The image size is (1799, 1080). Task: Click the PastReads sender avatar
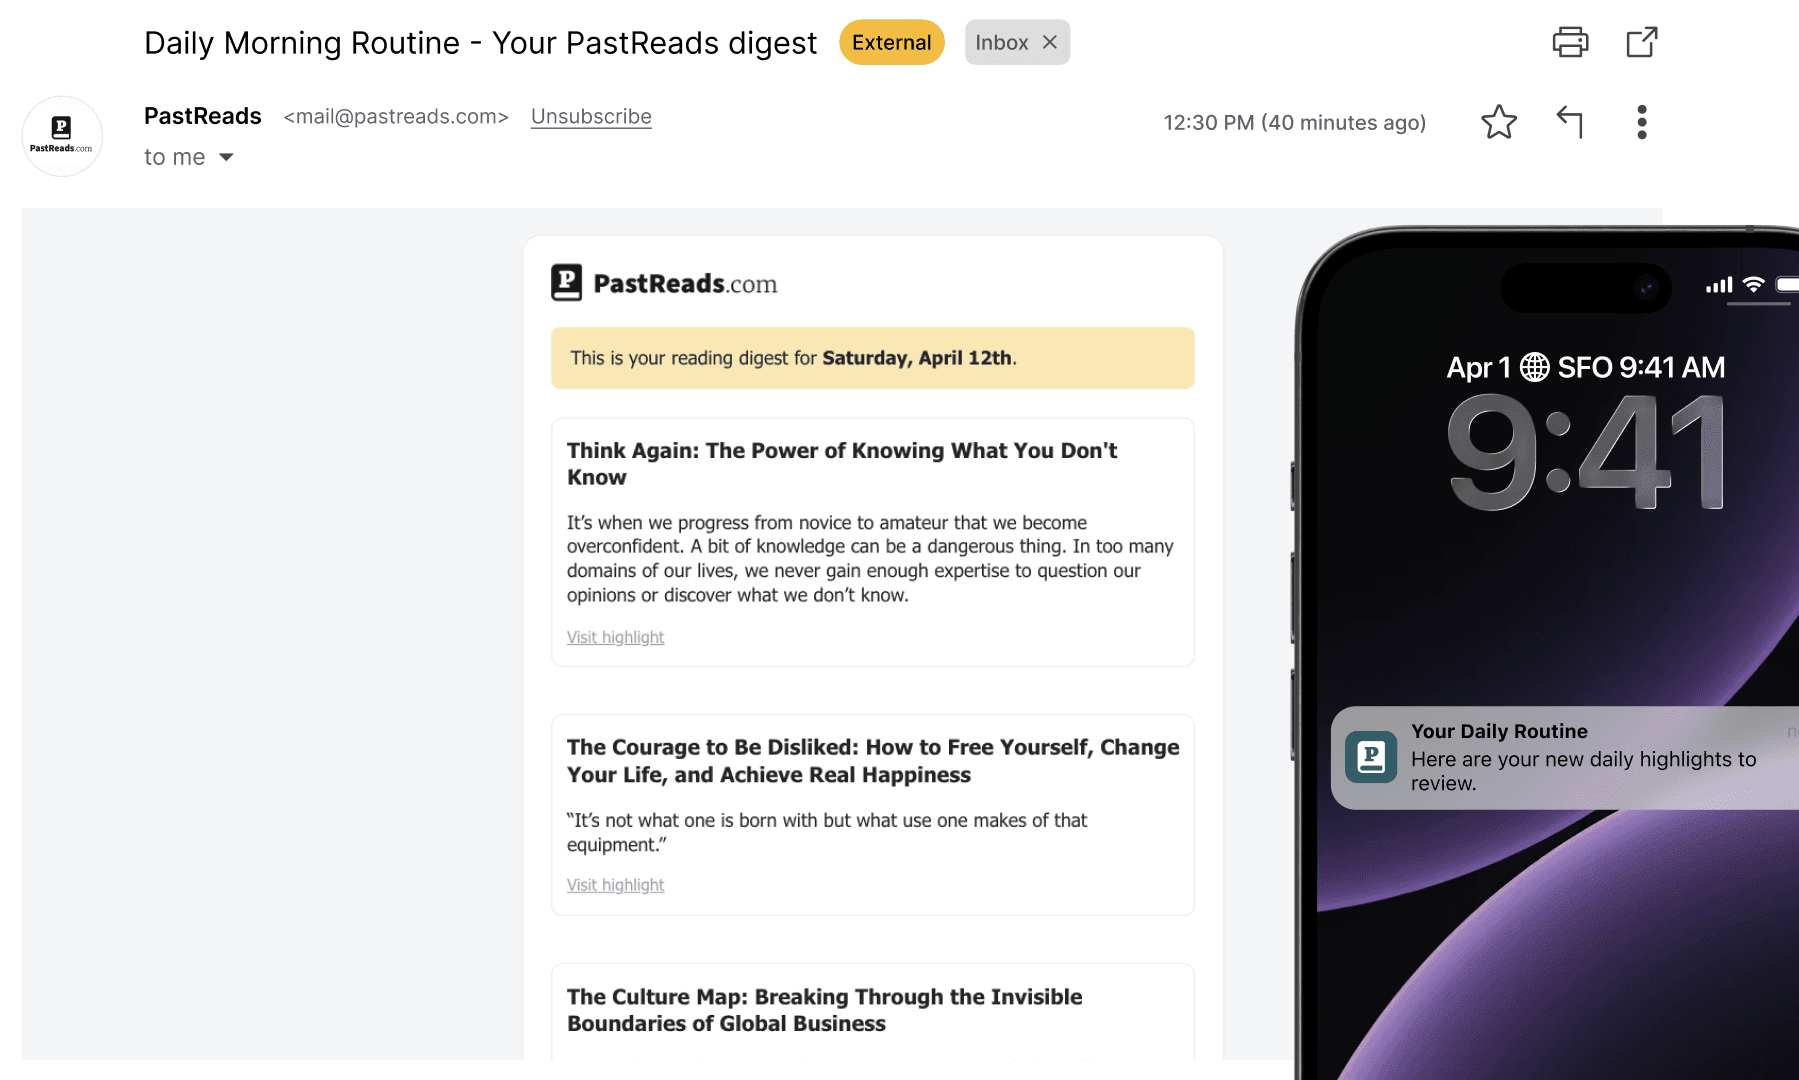(62, 136)
